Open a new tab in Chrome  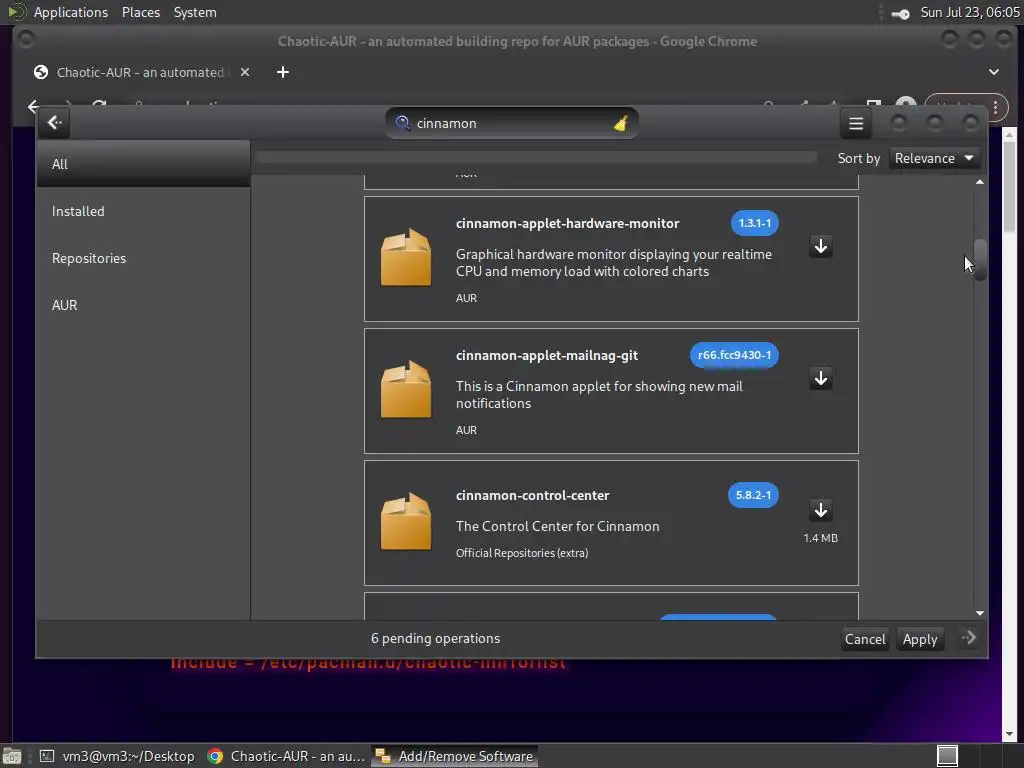tap(282, 72)
